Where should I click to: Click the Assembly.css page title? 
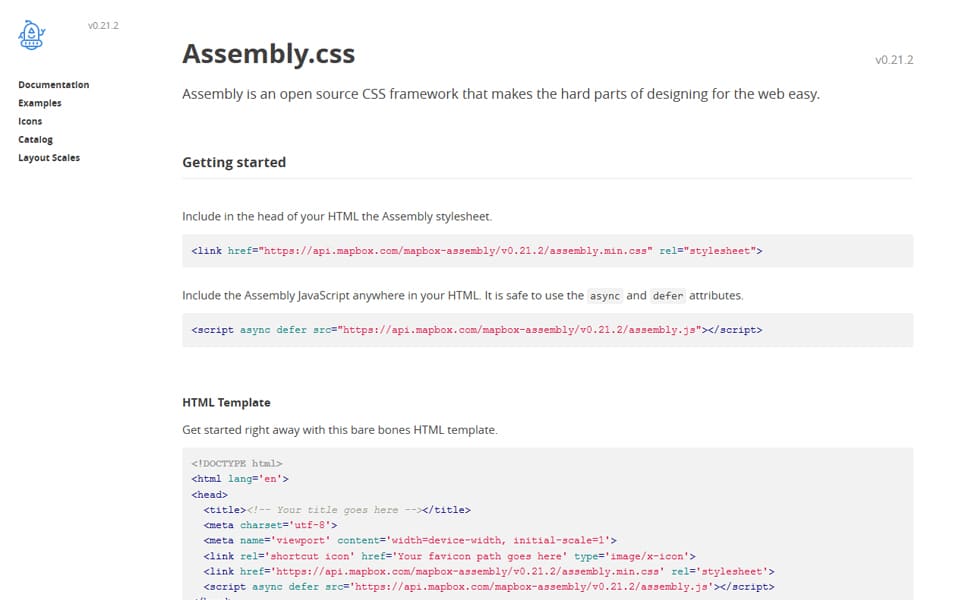click(268, 54)
